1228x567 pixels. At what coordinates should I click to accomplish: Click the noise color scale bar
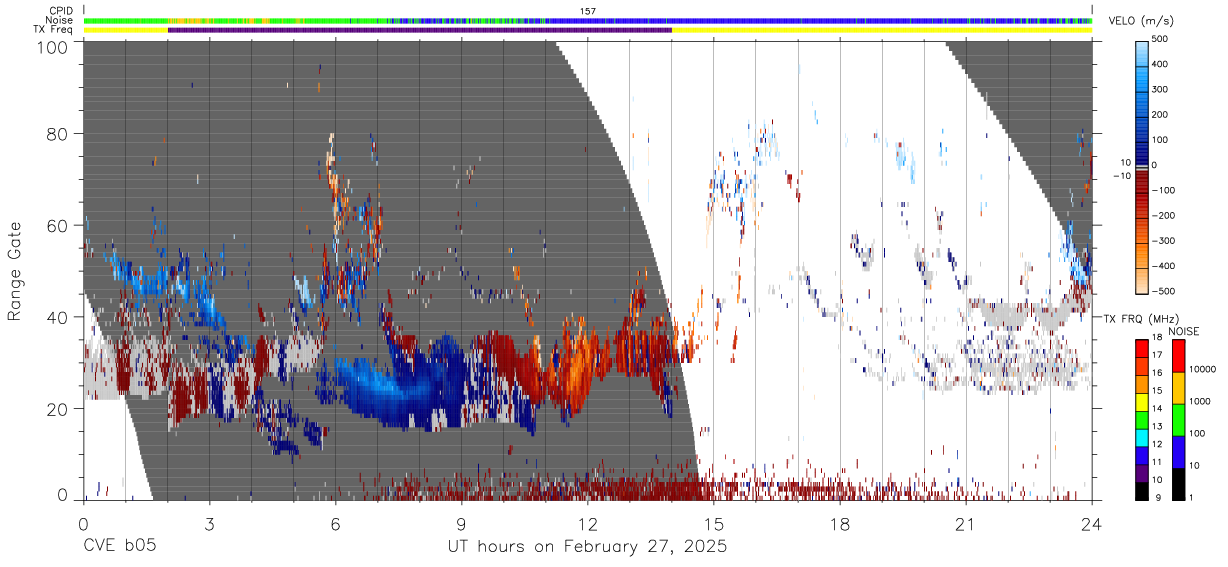1177,419
